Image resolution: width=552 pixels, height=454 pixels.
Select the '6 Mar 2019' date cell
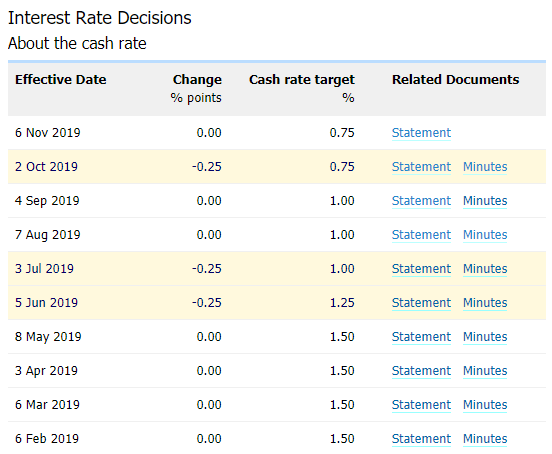coord(47,405)
